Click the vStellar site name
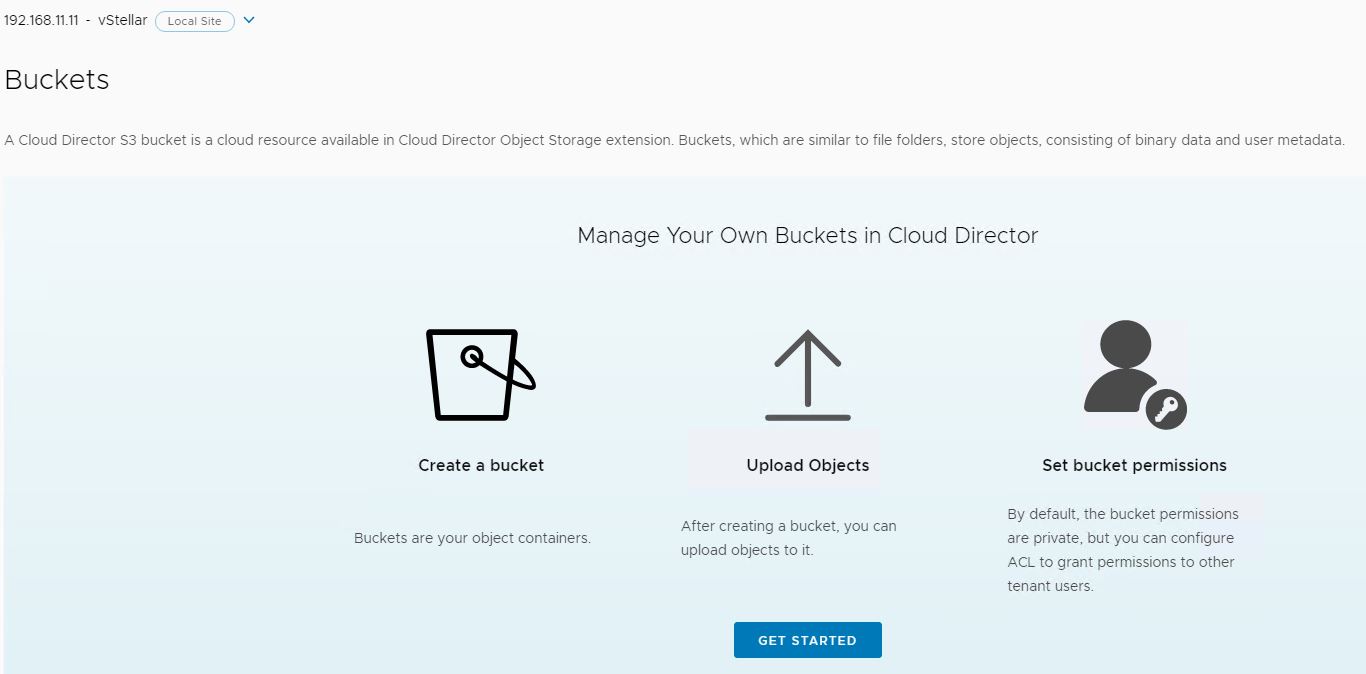1366x674 pixels. point(122,21)
